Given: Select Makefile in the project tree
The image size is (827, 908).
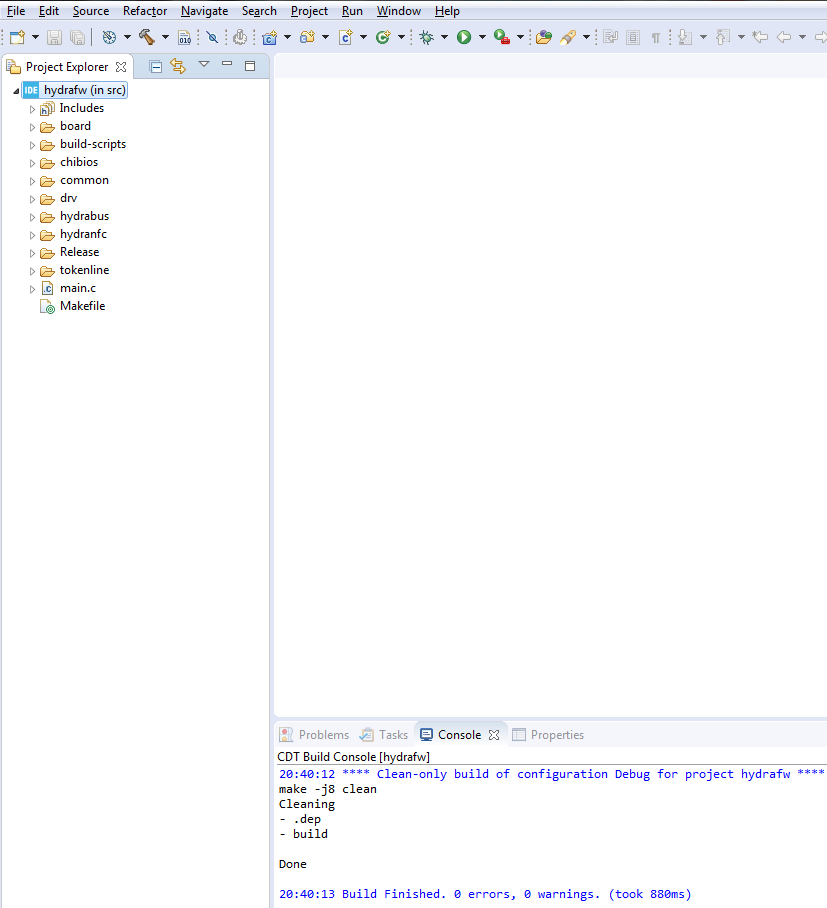Looking at the screenshot, I should coord(82,306).
